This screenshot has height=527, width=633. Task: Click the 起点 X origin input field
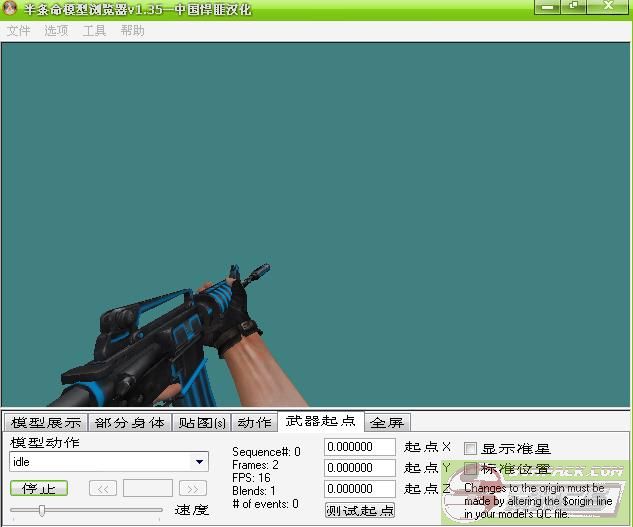coord(360,447)
